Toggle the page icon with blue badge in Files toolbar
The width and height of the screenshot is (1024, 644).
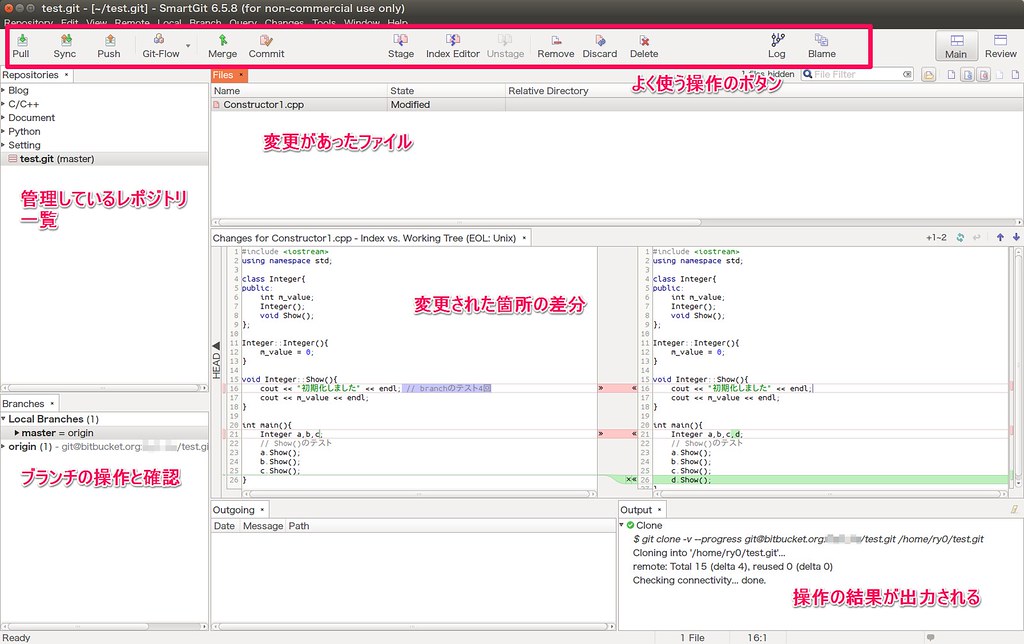coord(968,75)
